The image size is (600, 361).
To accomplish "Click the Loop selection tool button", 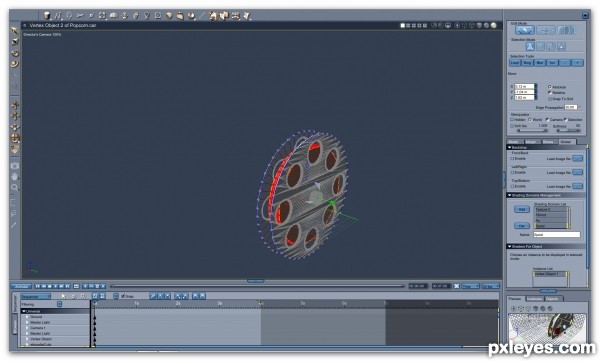I will tap(515, 63).
